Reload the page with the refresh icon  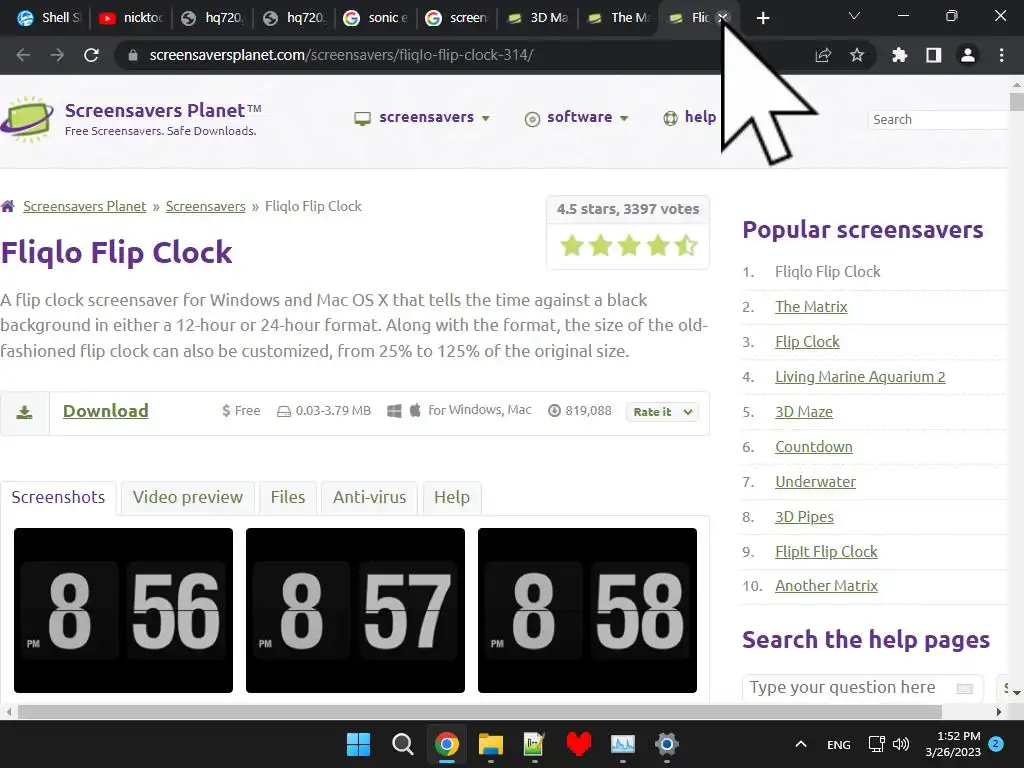click(91, 55)
